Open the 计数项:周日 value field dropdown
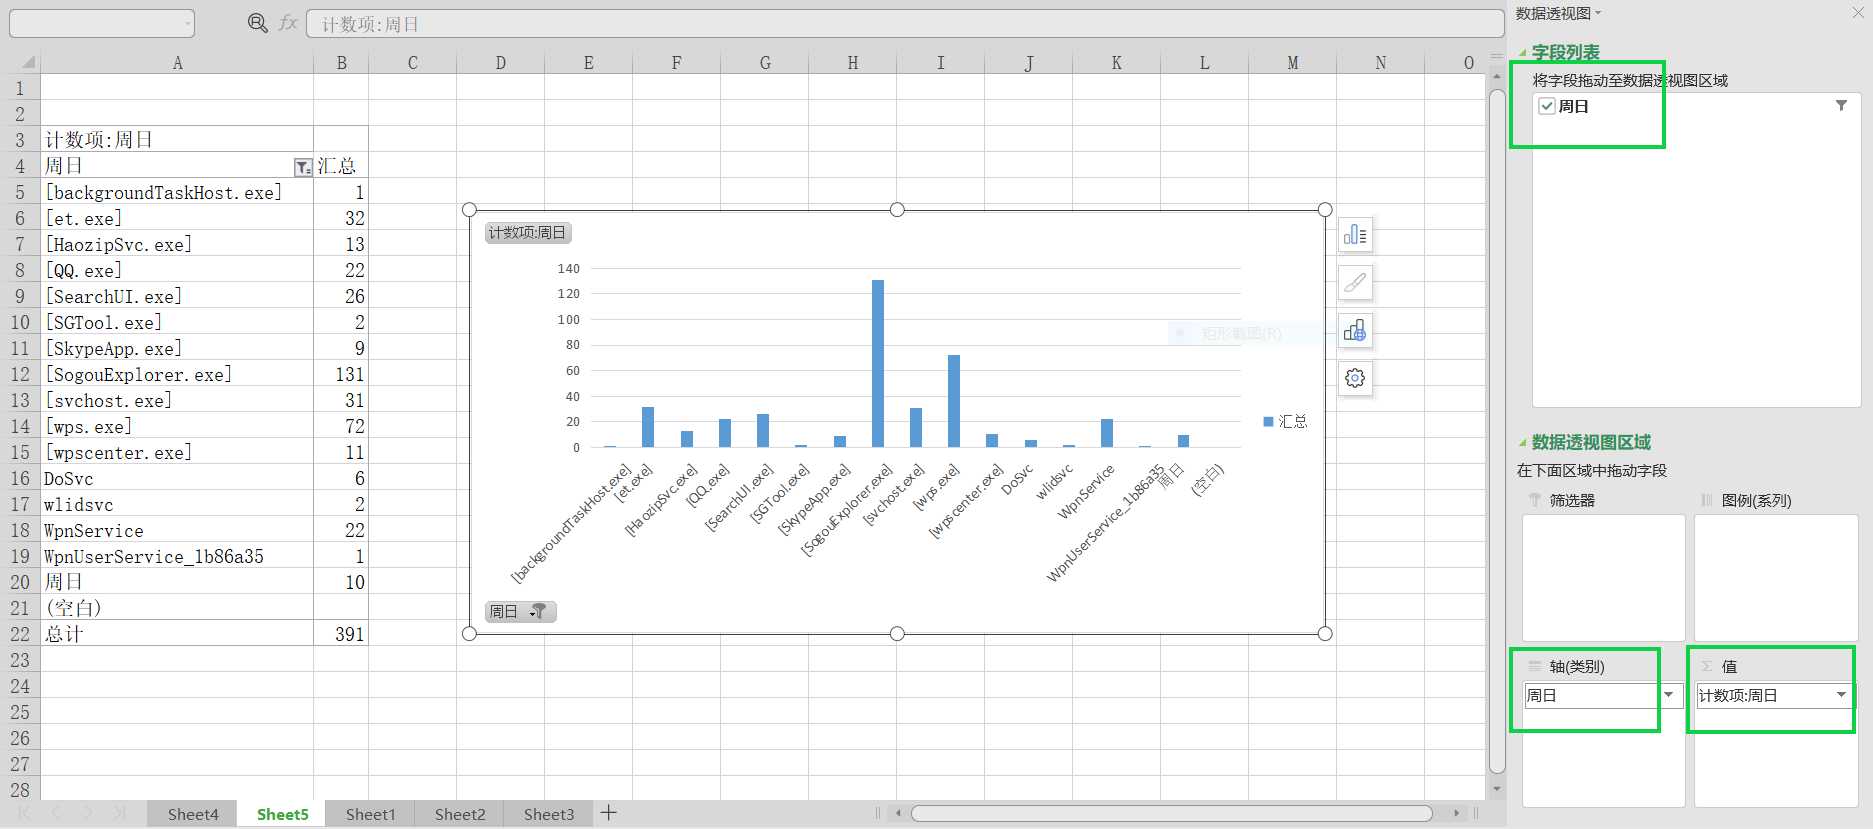 click(1841, 695)
